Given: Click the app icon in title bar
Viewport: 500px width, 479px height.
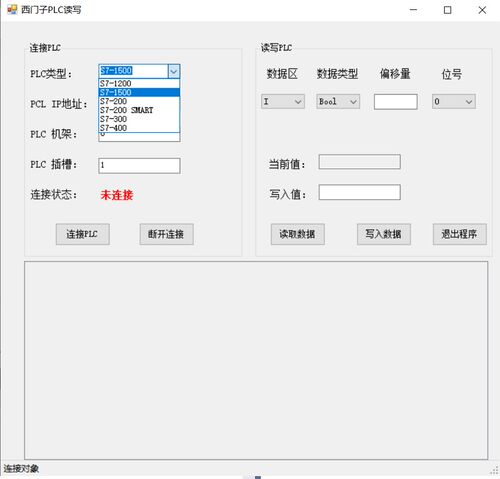Looking at the screenshot, I should [x=12, y=10].
